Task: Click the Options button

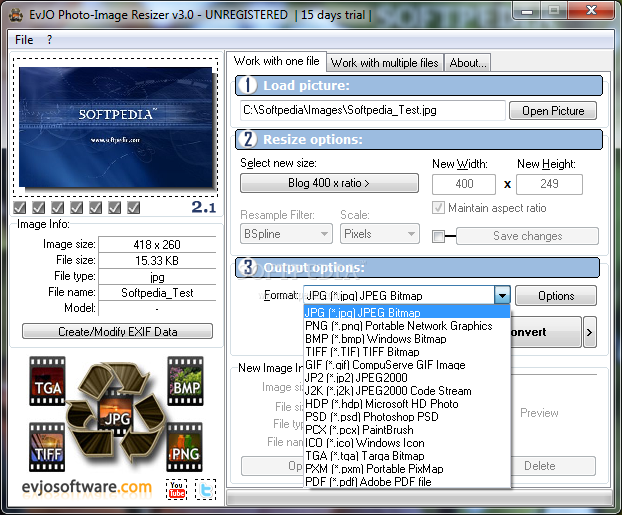Action: coord(556,296)
